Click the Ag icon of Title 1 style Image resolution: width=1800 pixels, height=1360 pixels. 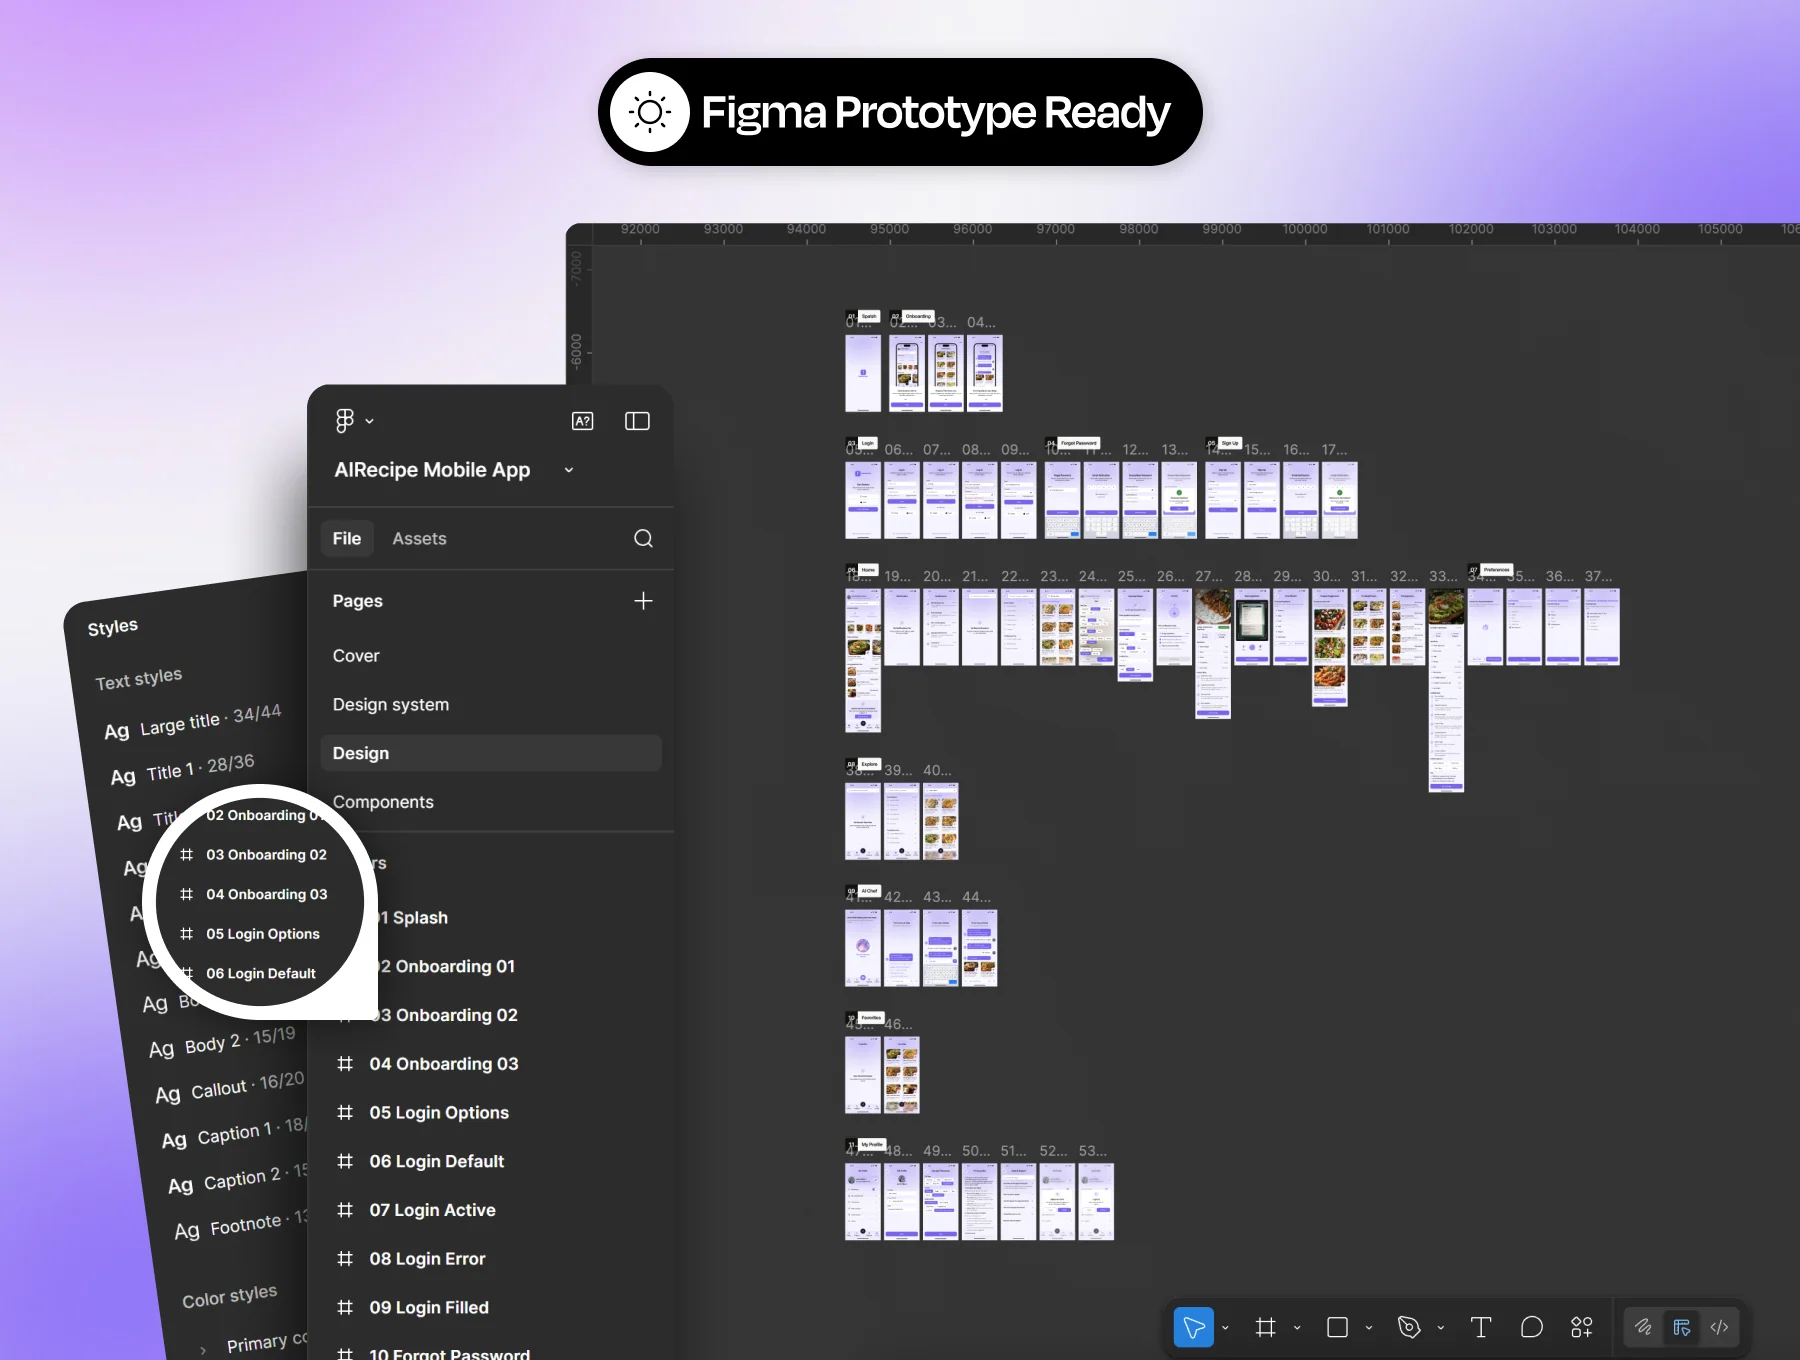[123, 777]
